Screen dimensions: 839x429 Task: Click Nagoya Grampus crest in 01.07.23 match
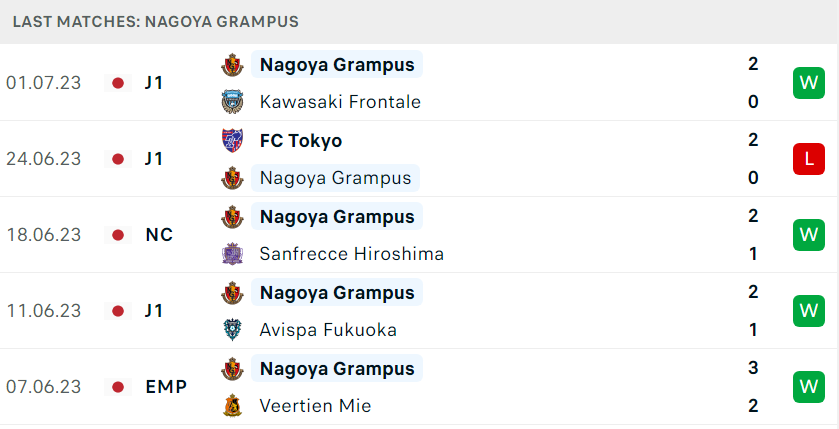pyautogui.click(x=232, y=65)
